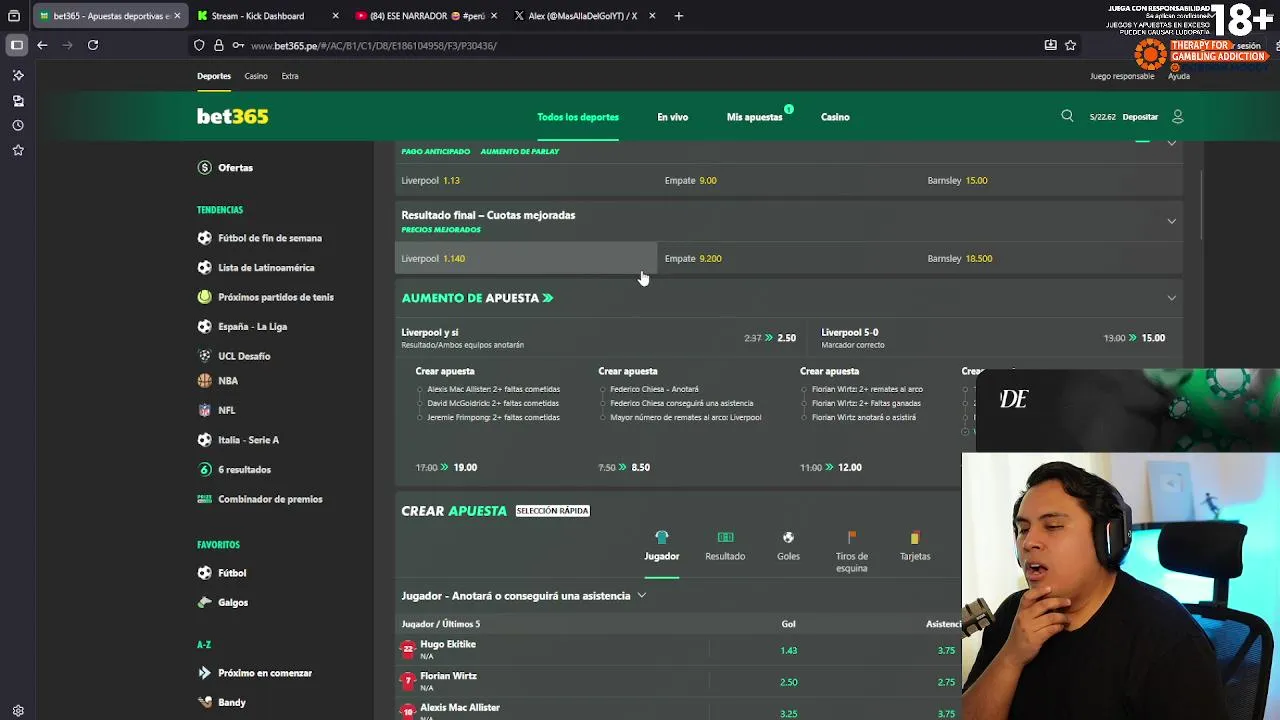Click Próximo en comenzar arrow icon
1280x720 pixels.
click(205, 673)
